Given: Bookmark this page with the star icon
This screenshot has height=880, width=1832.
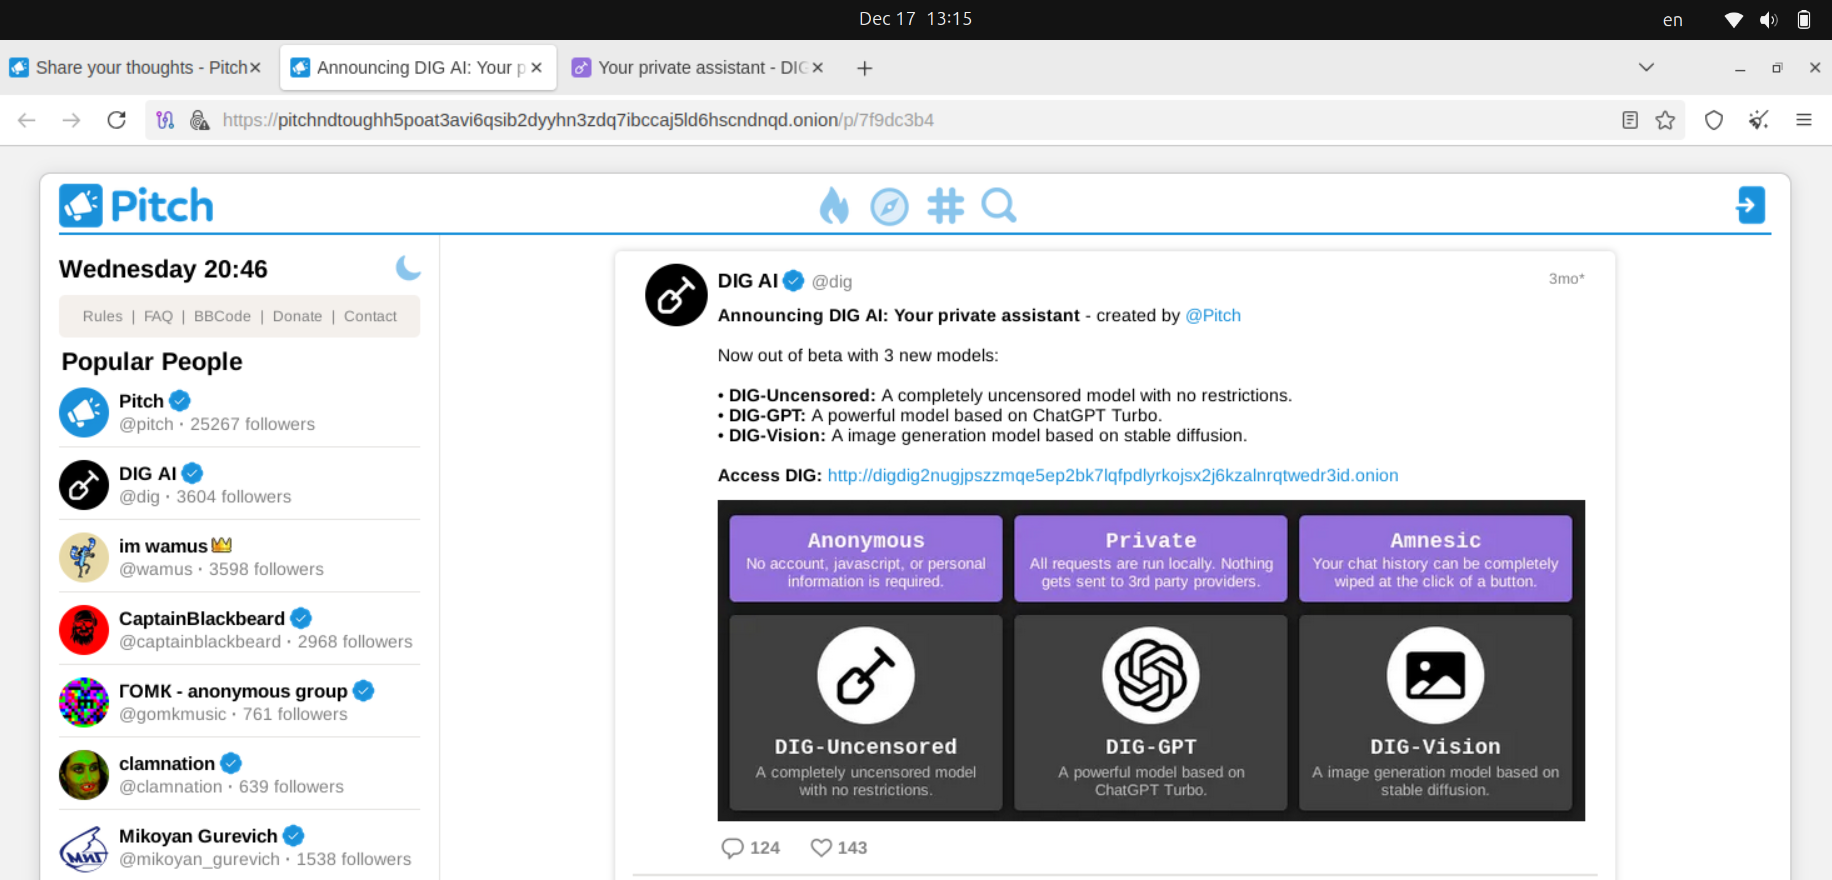Looking at the screenshot, I should click(1665, 120).
